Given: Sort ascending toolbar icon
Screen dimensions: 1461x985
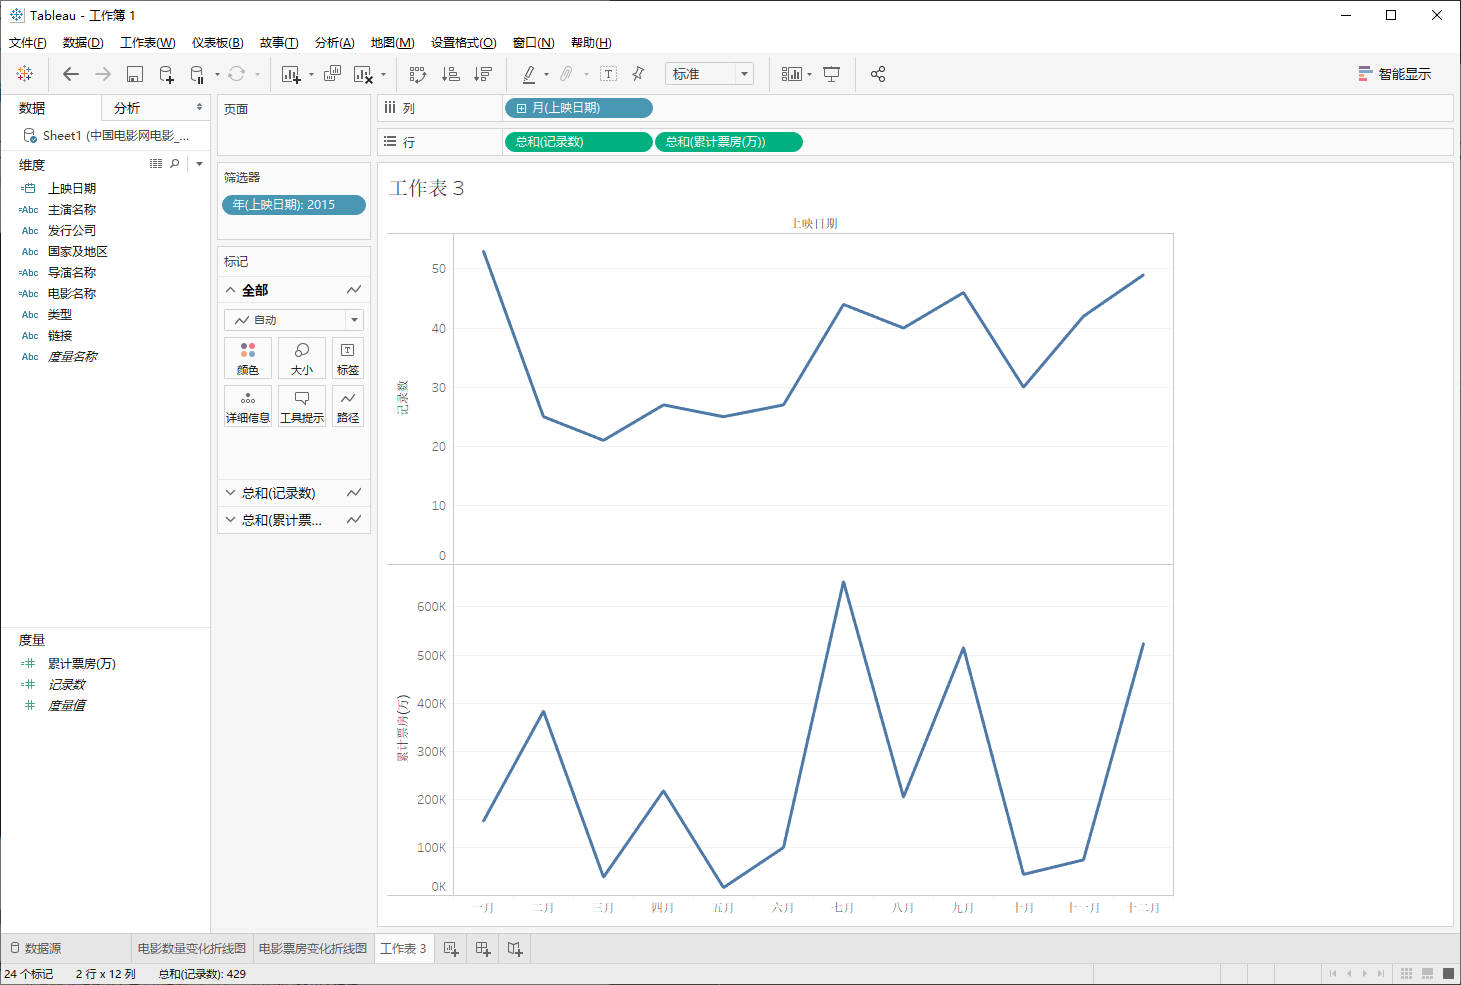Looking at the screenshot, I should pyautogui.click(x=451, y=74).
